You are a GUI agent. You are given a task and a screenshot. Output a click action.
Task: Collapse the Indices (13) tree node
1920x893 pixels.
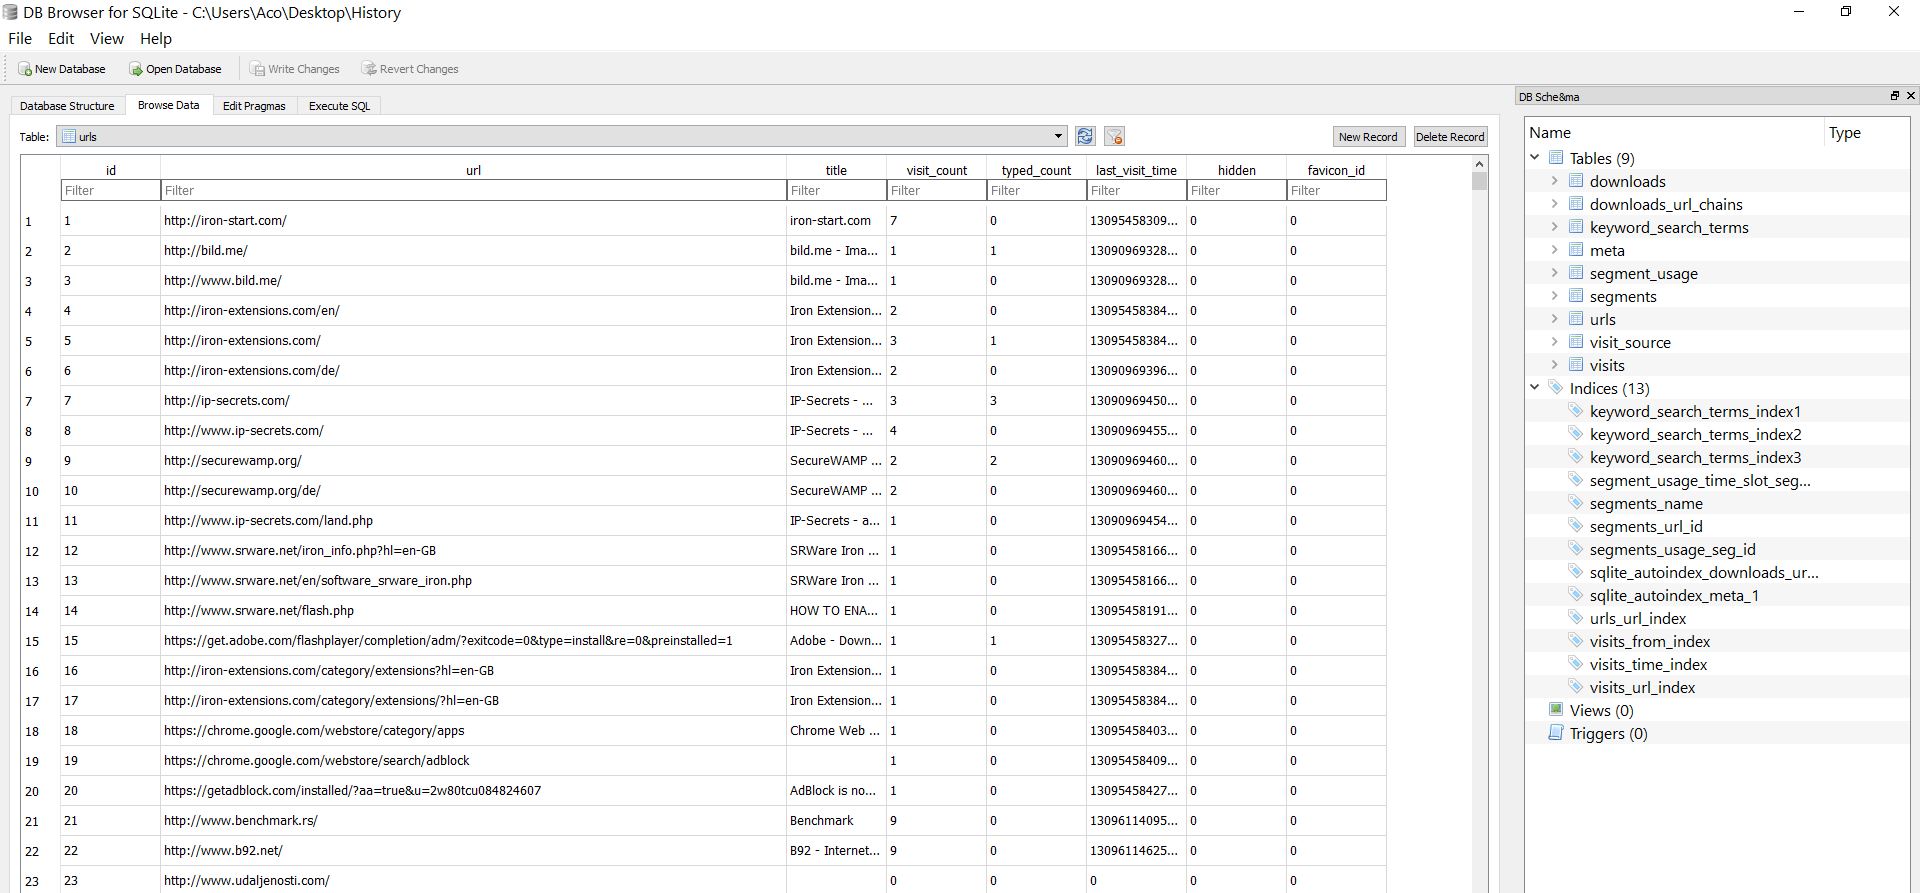pyautogui.click(x=1535, y=387)
